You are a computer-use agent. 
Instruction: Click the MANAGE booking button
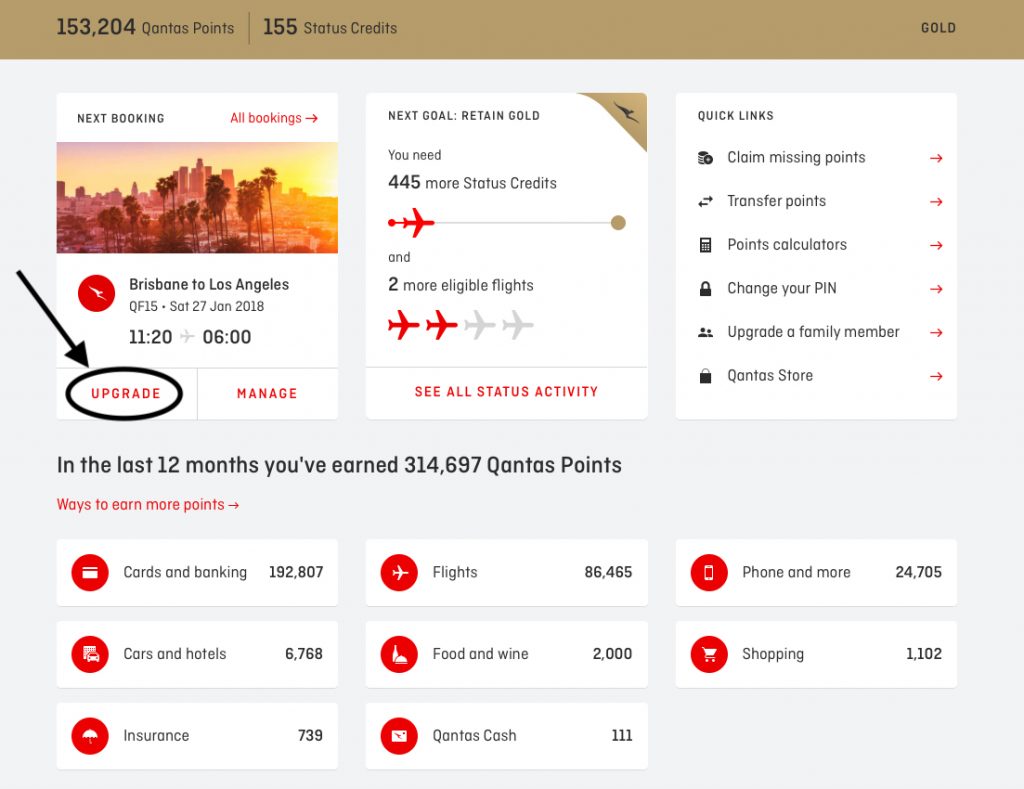click(x=267, y=393)
